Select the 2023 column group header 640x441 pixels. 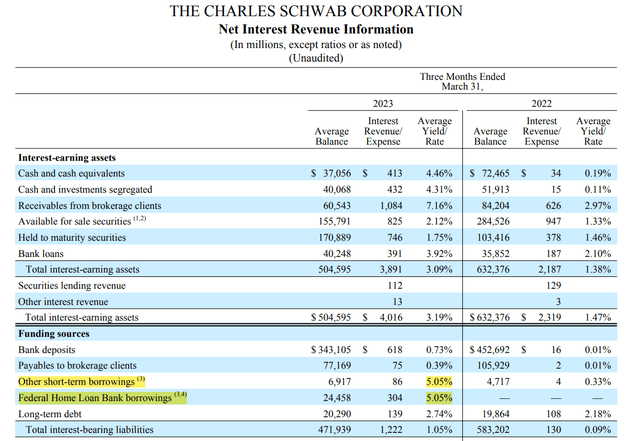(x=383, y=104)
